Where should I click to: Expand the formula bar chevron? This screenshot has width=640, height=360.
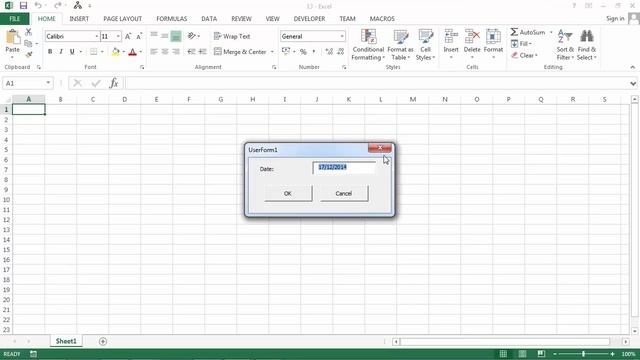tap(633, 83)
